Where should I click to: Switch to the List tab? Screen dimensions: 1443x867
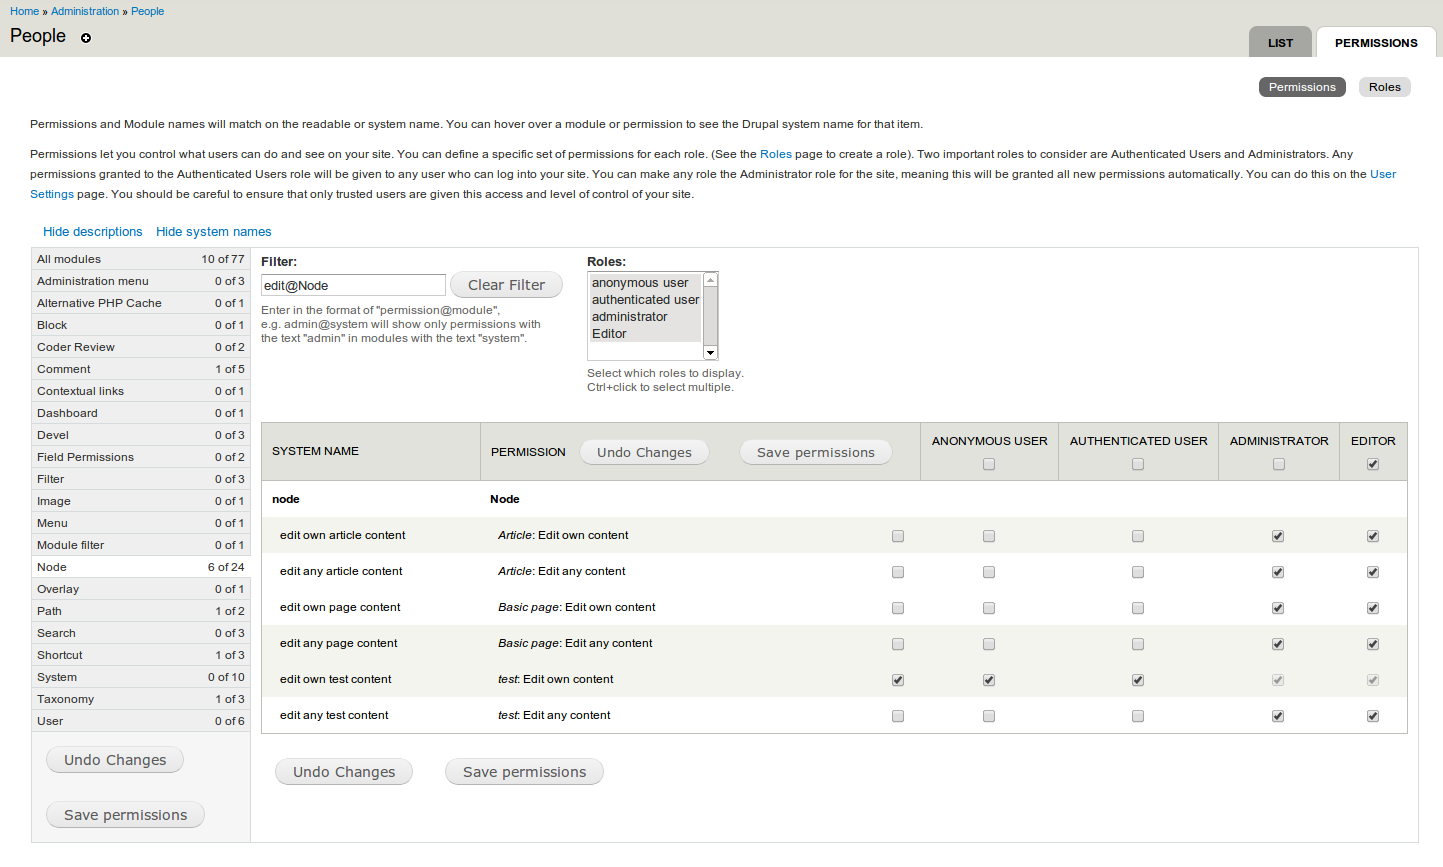(x=1280, y=42)
